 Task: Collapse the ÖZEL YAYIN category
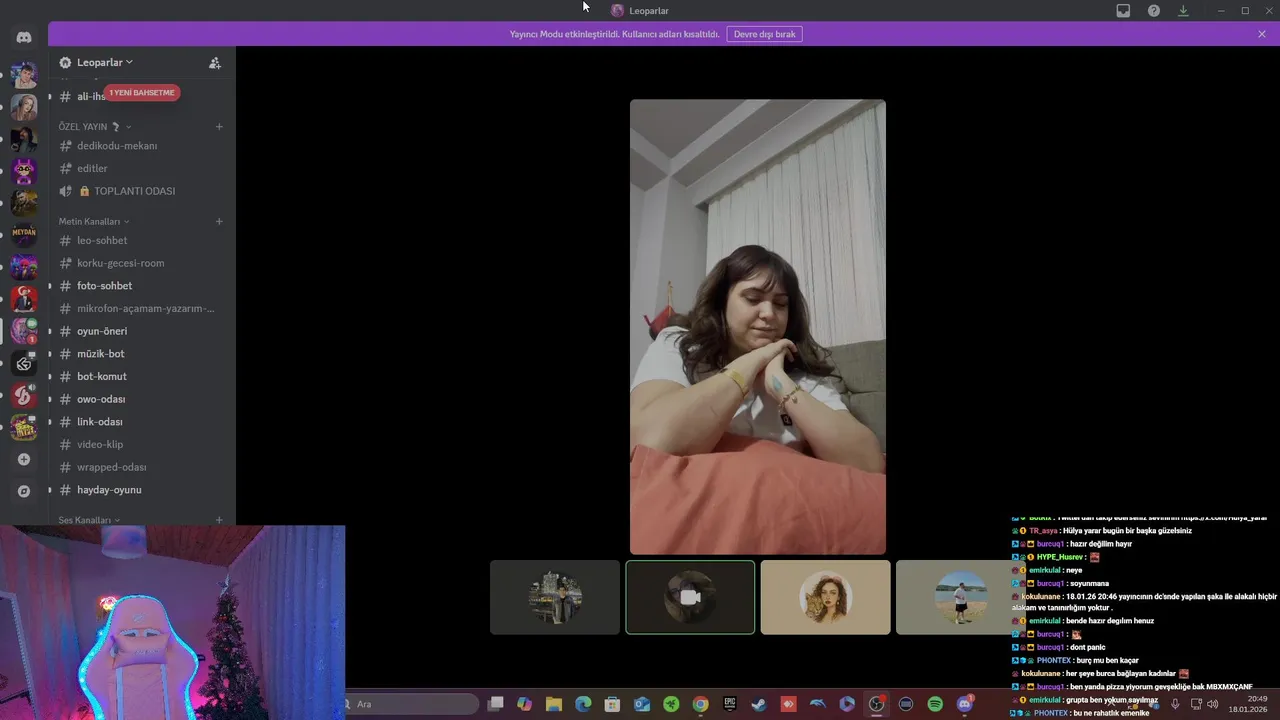coord(95,126)
